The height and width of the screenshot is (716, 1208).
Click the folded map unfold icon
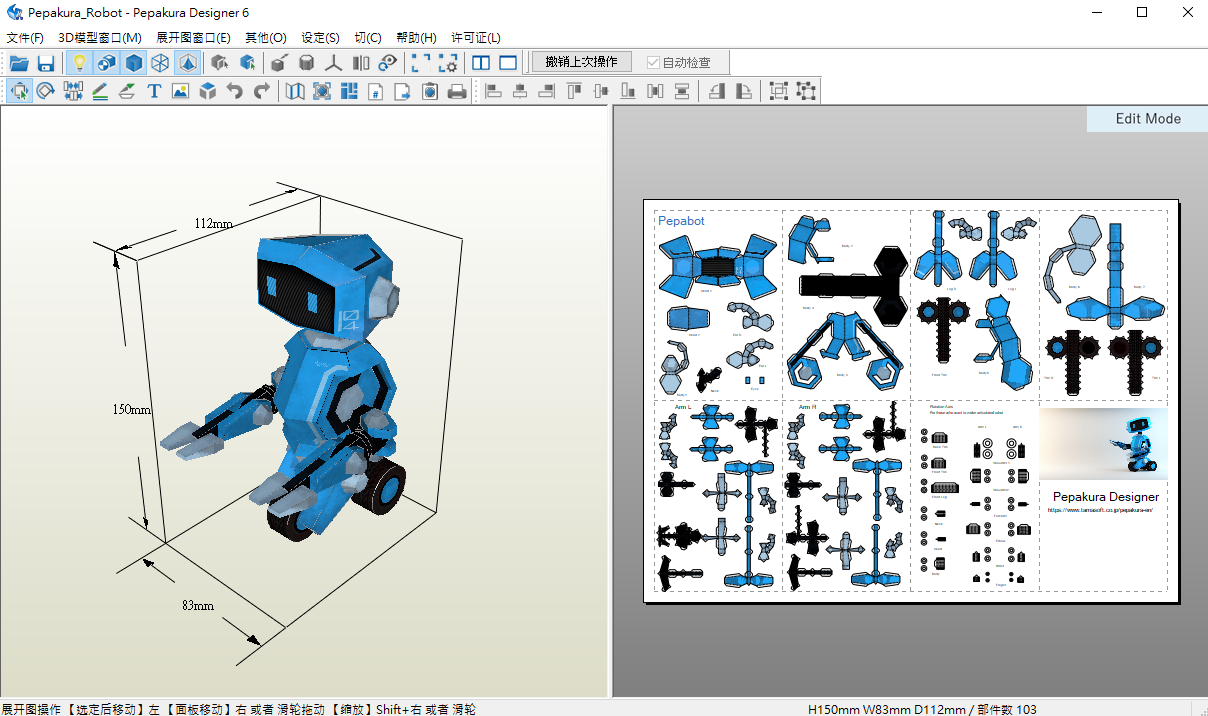pos(295,91)
